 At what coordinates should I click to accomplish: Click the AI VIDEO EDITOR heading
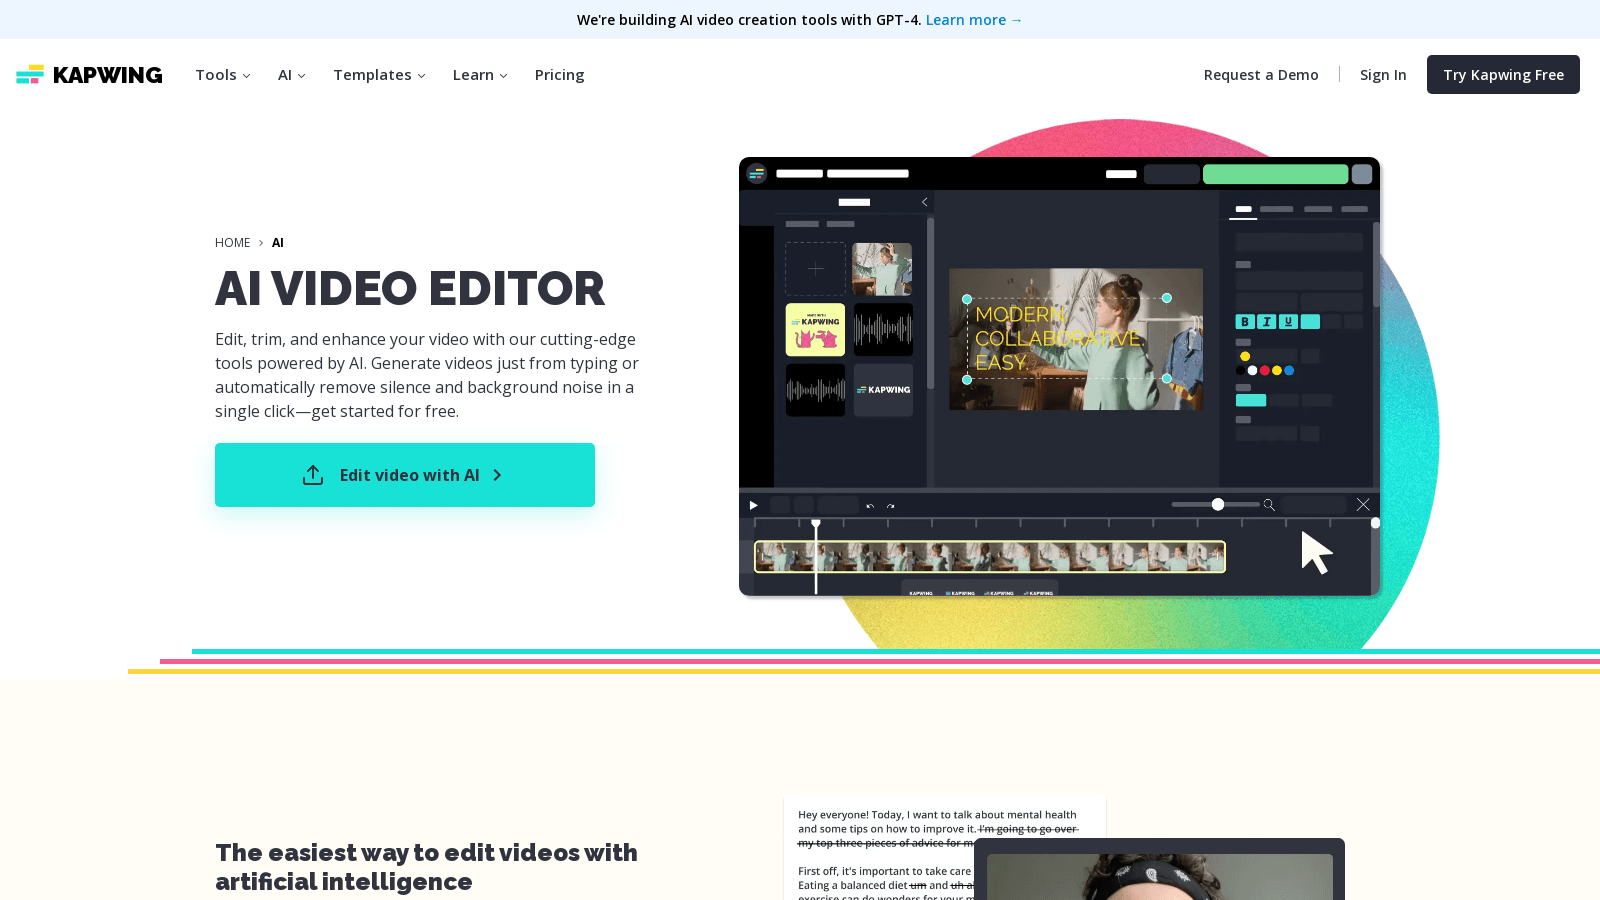pos(410,289)
